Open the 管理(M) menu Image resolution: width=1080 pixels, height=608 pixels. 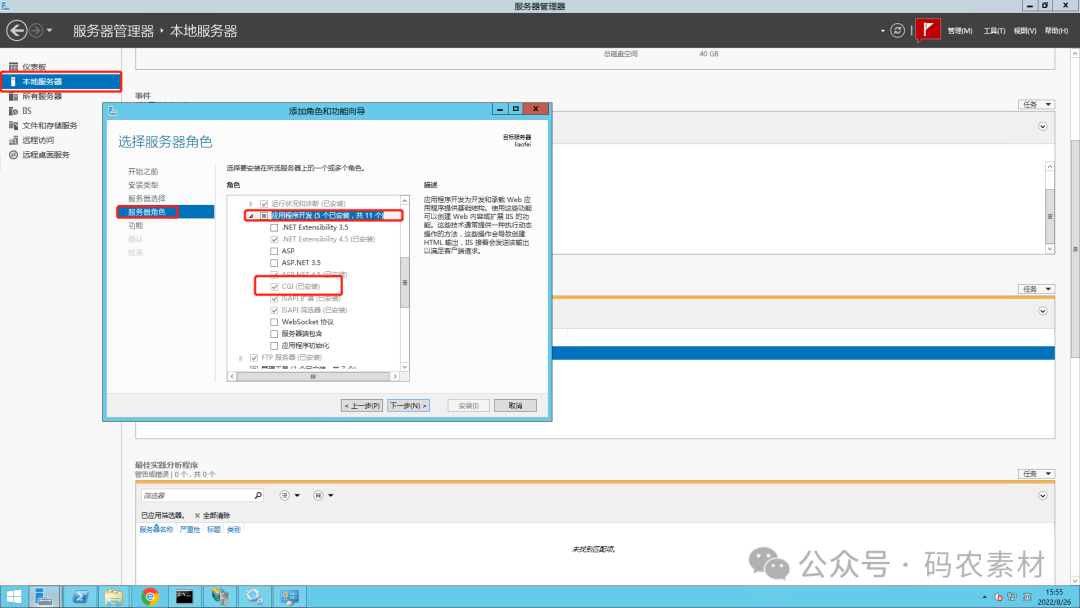959,31
